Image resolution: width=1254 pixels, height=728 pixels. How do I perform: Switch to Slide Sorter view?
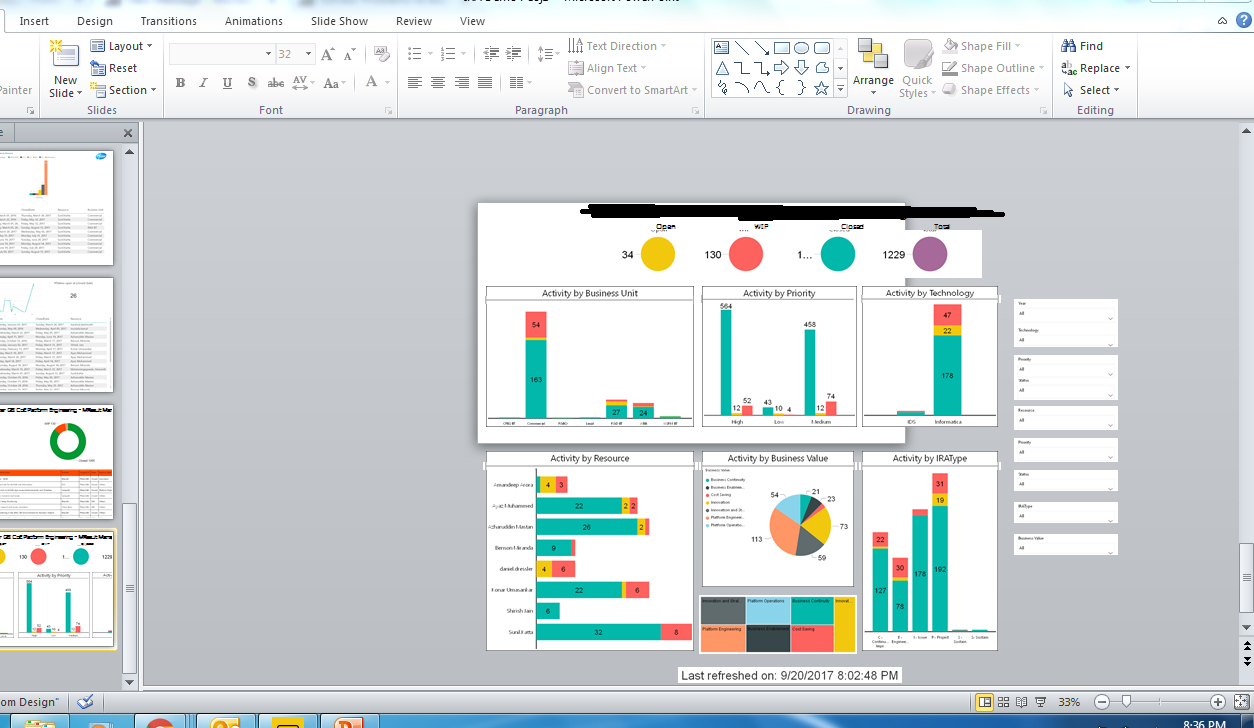1004,702
